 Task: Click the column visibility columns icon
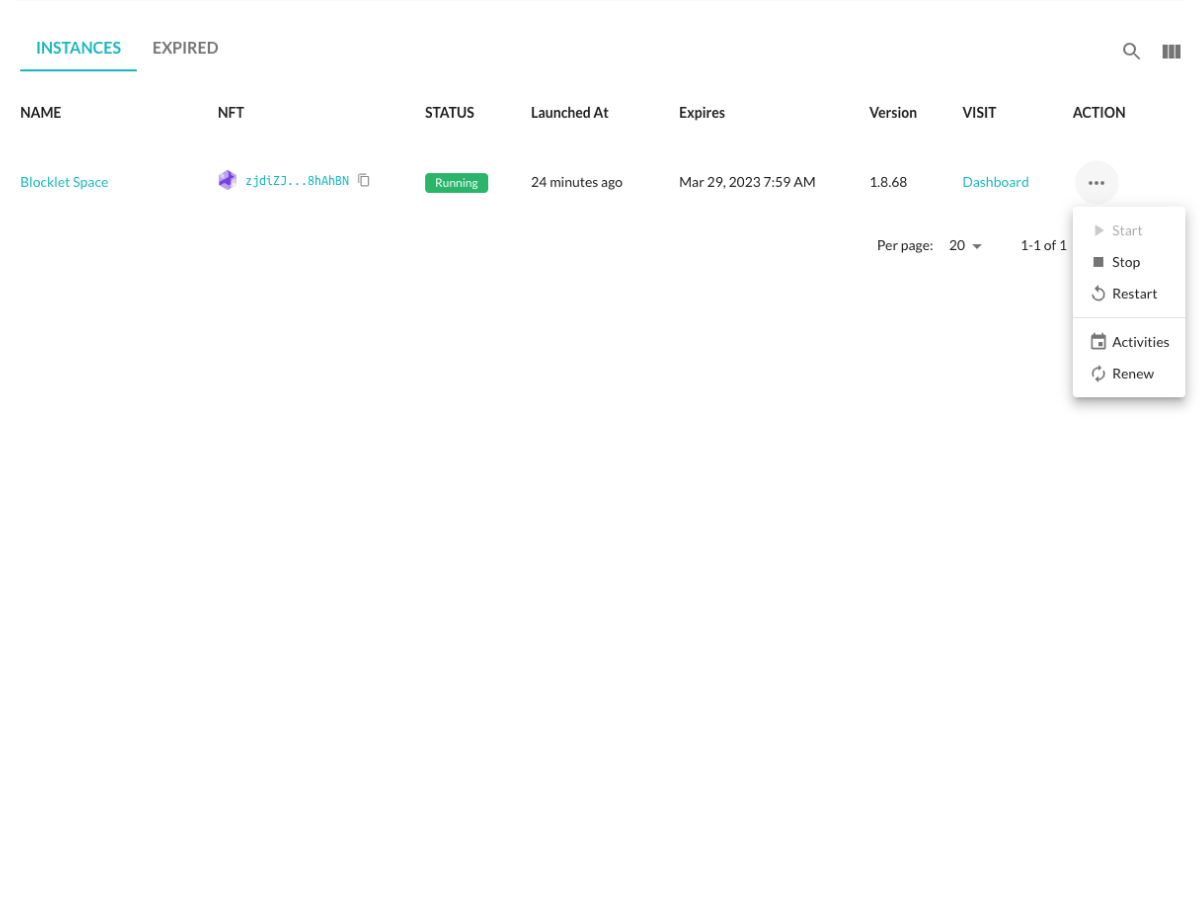[1171, 51]
